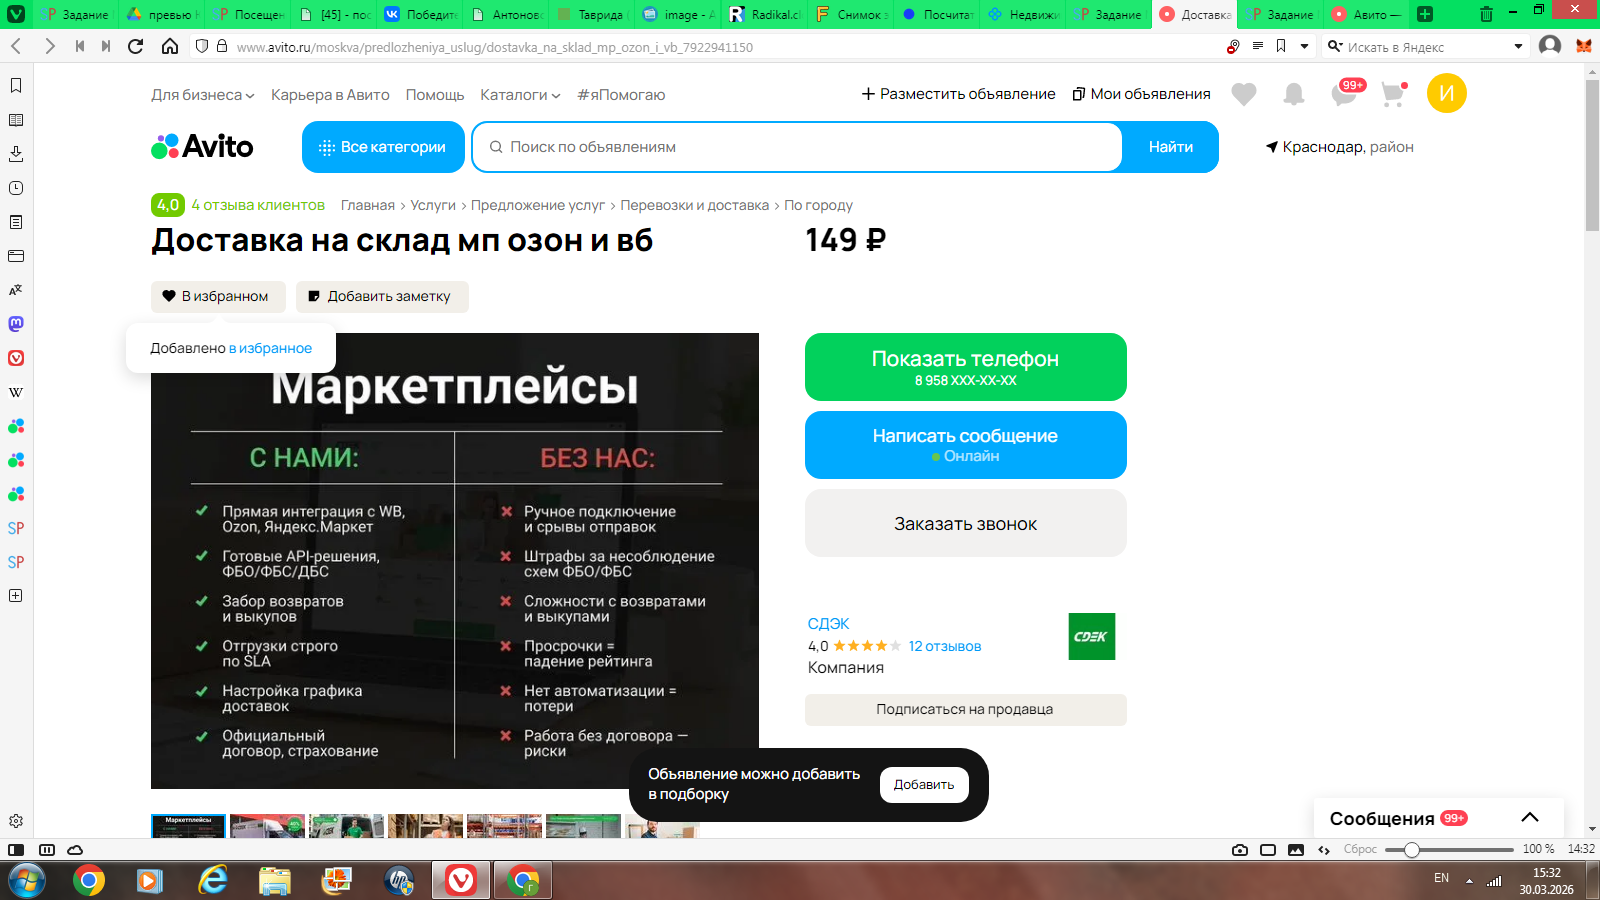The image size is (1600, 900).
Task: Reload the current page
Action: (x=136, y=46)
